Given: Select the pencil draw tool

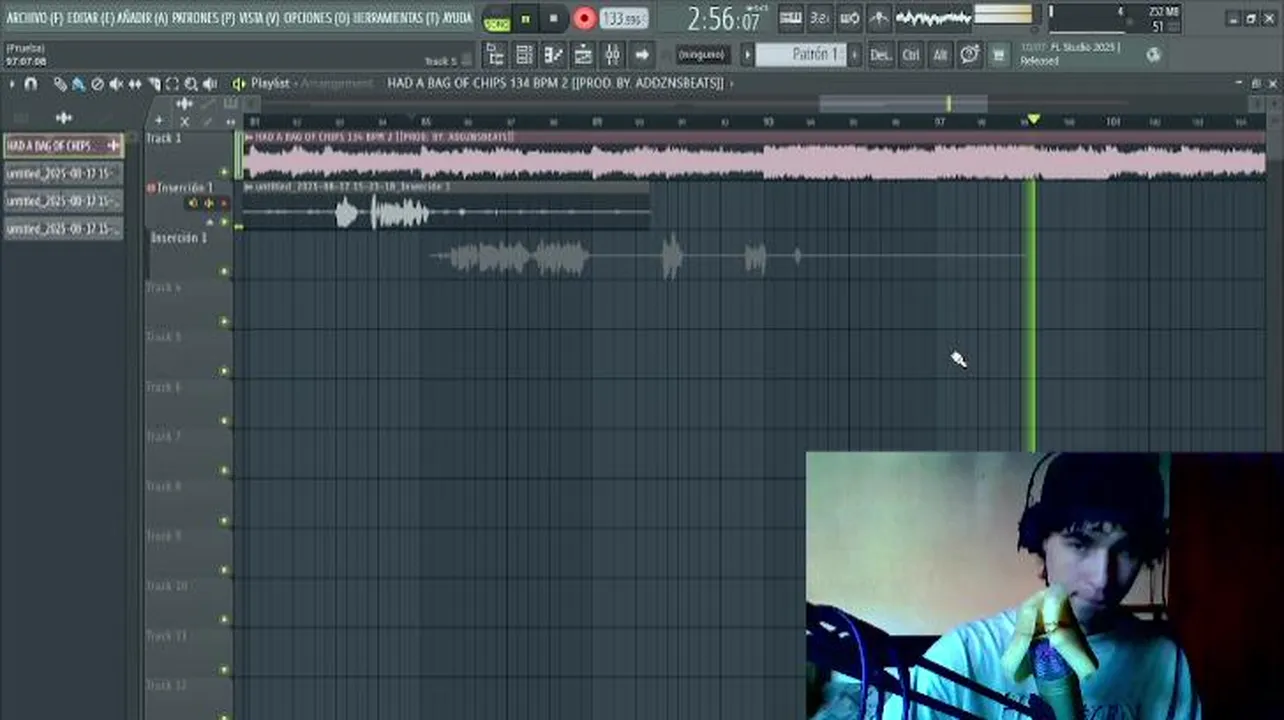Looking at the screenshot, I should (x=60, y=84).
